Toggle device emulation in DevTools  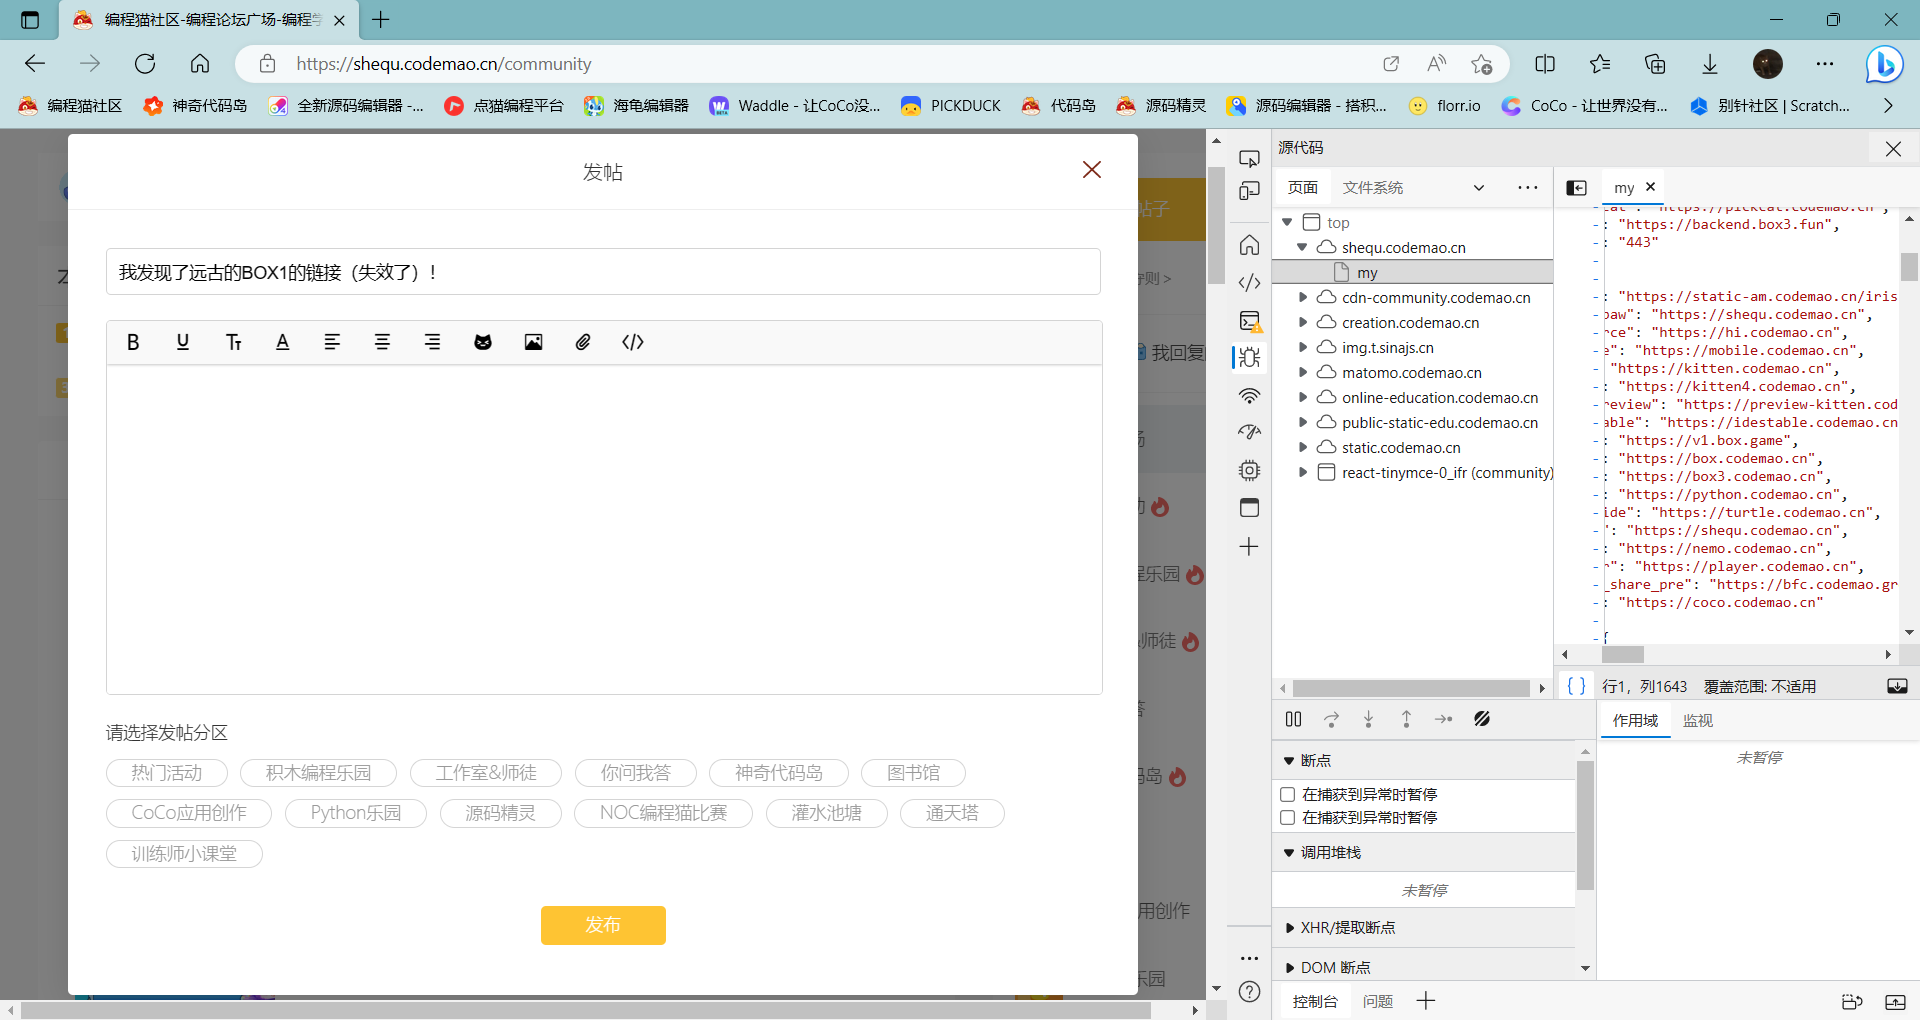pos(1249,191)
